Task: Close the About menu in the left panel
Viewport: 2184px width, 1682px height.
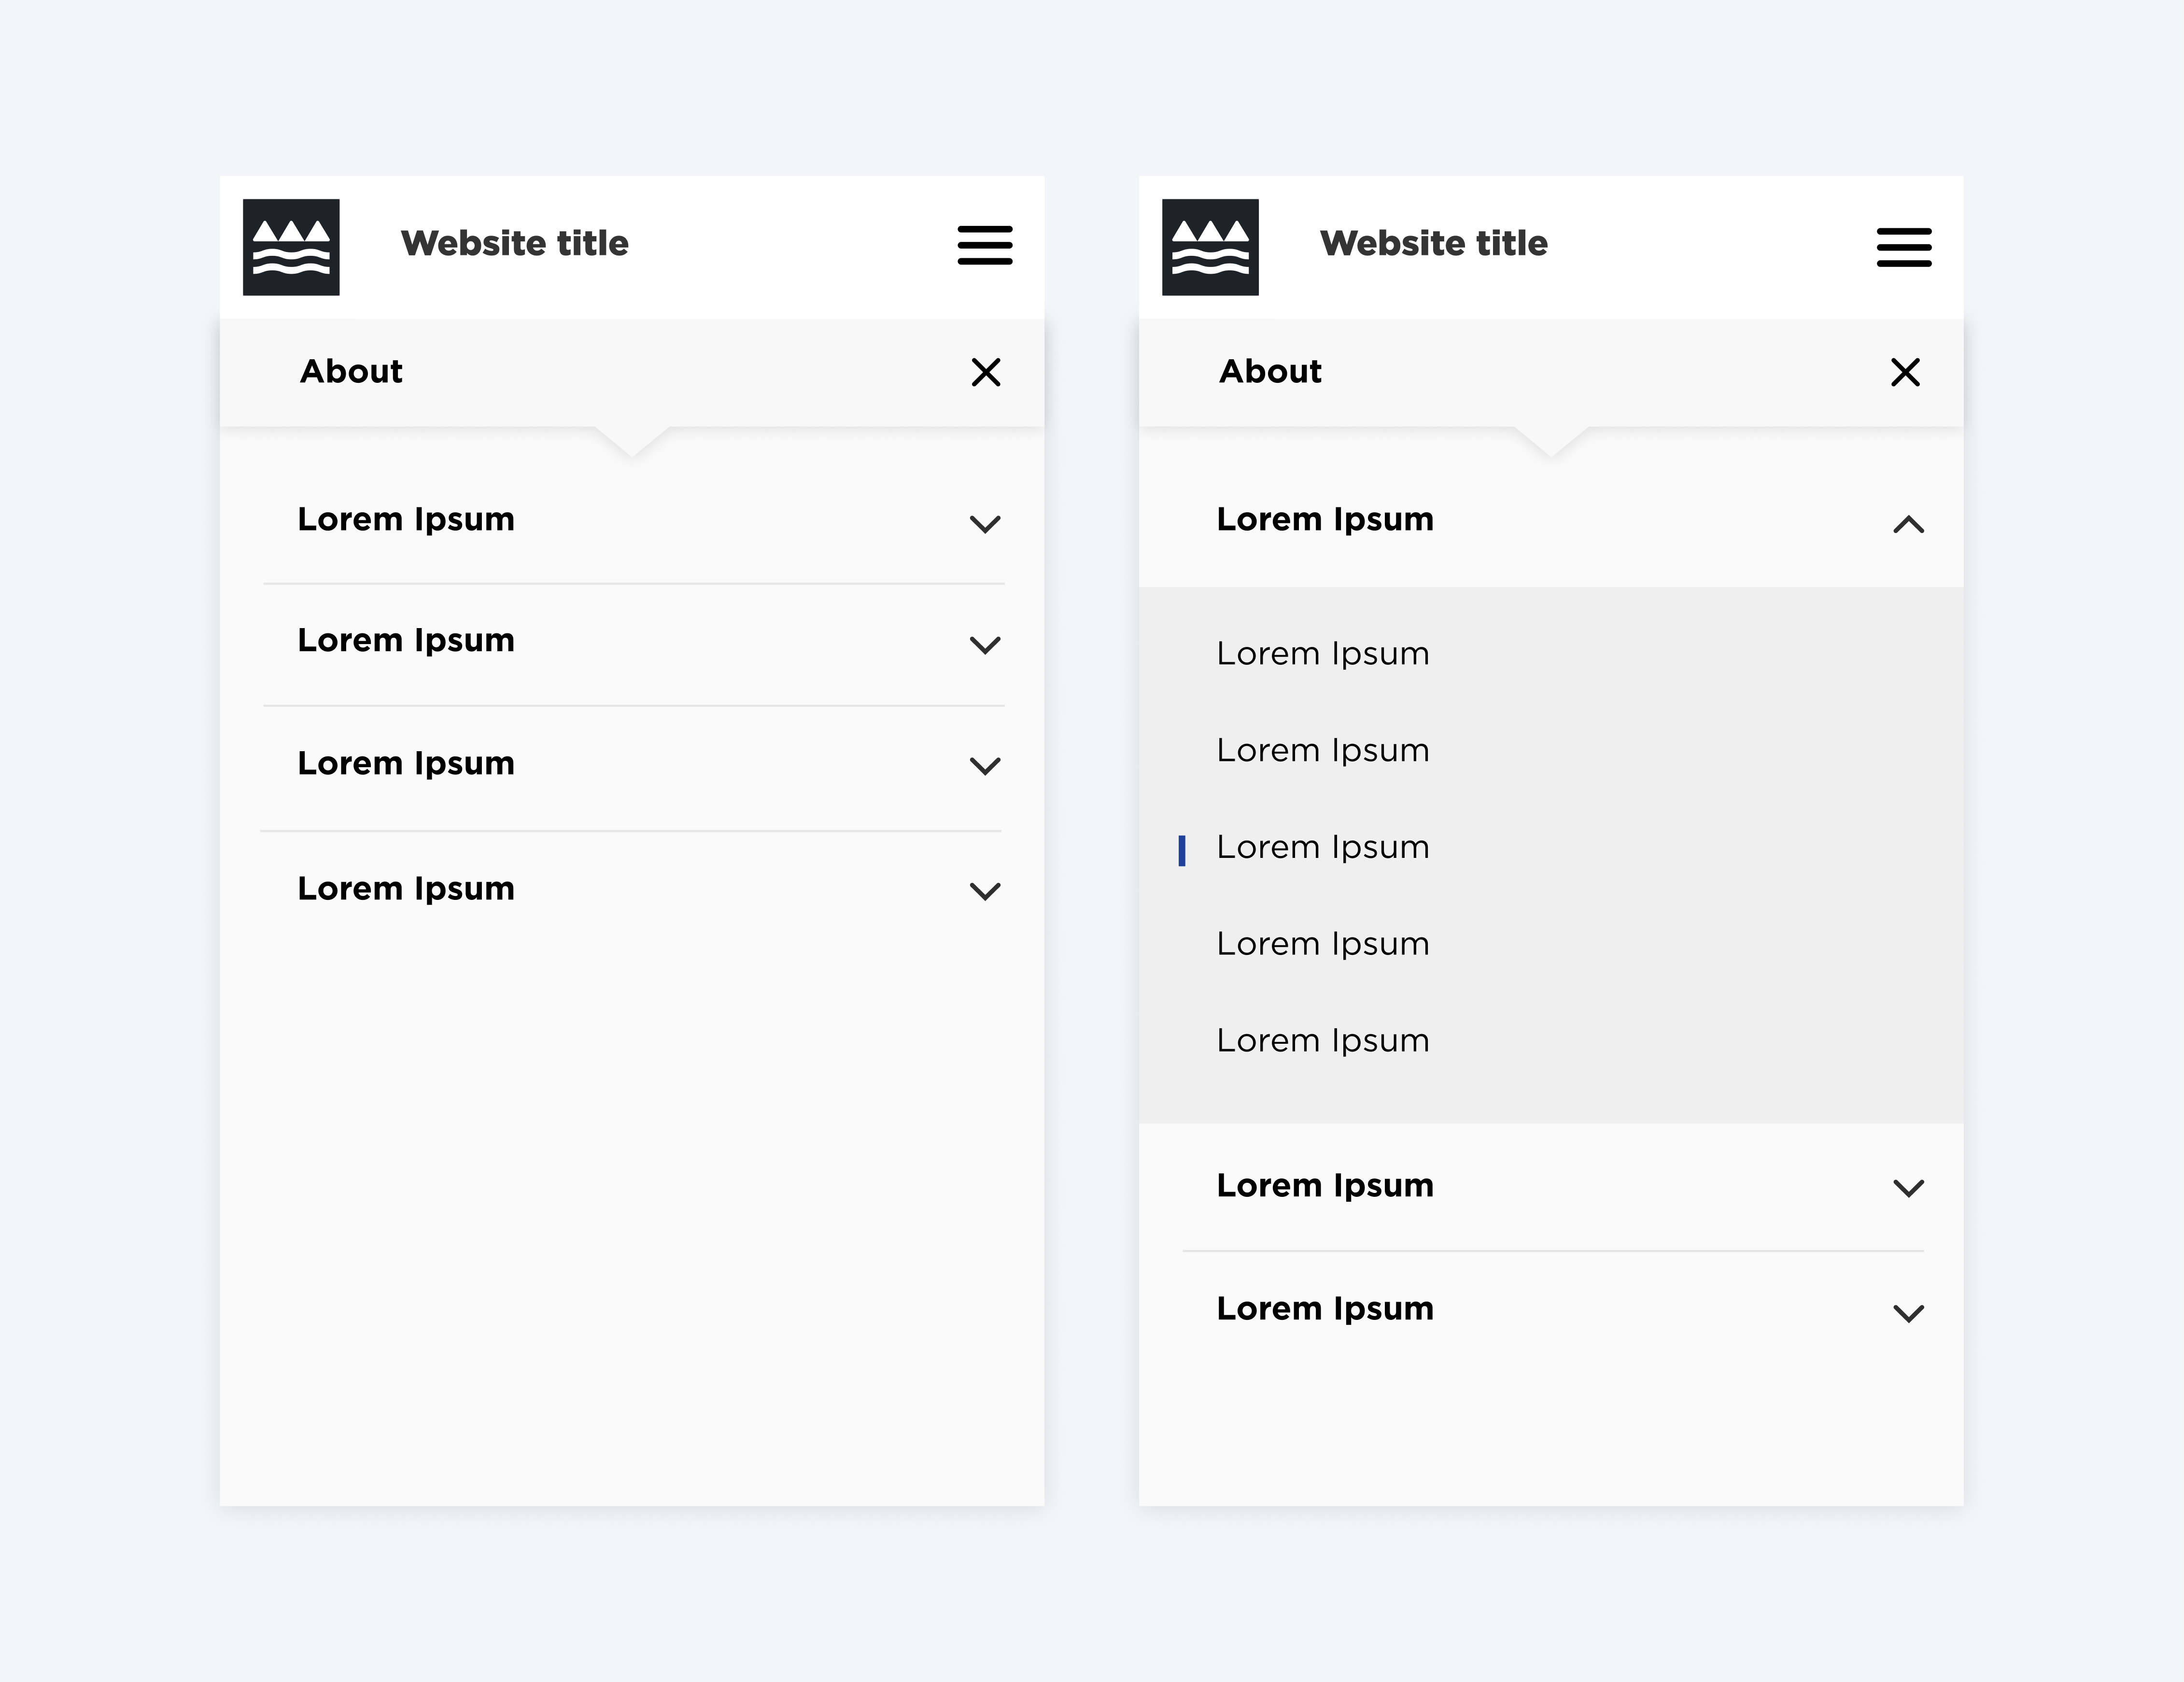Action: coord(985,372)
